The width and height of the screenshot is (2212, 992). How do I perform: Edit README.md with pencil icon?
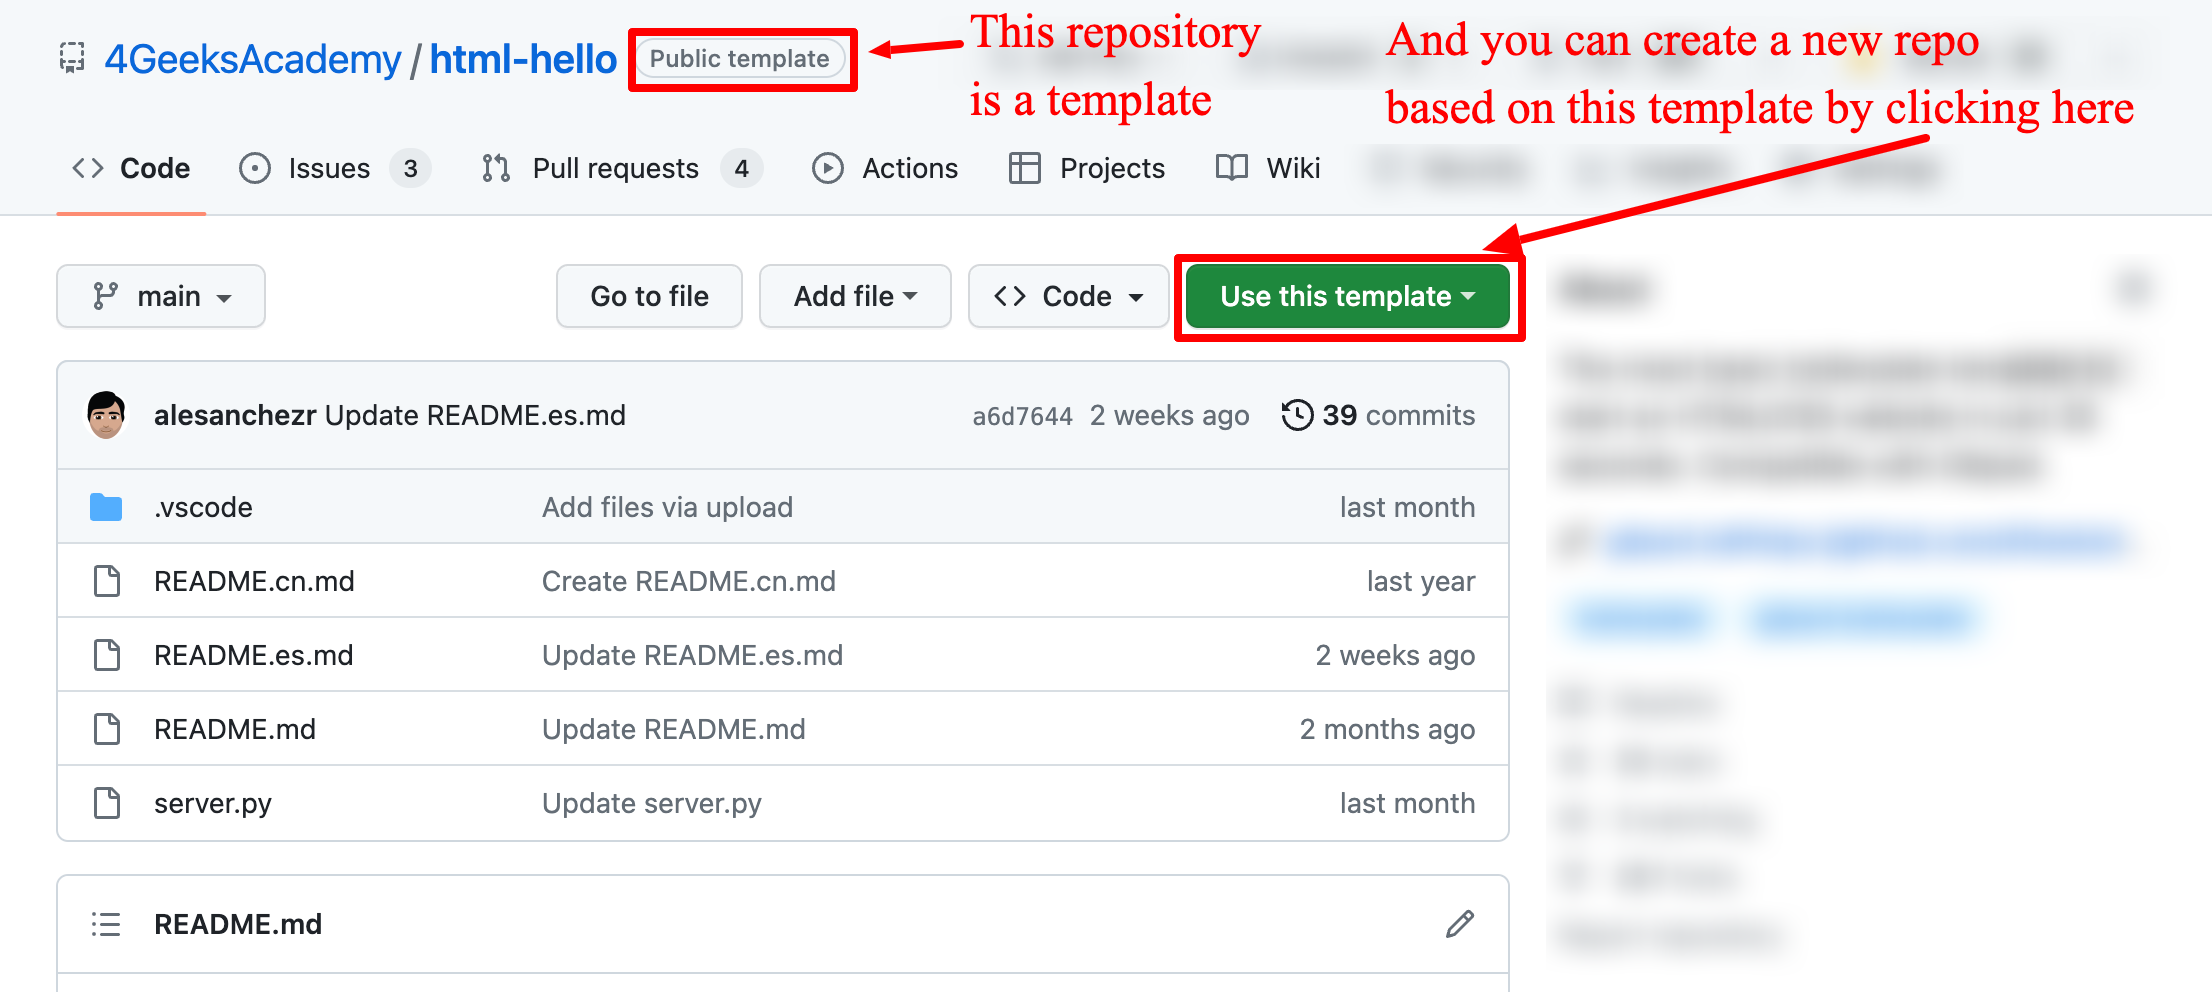click(x=1460, y=924)
